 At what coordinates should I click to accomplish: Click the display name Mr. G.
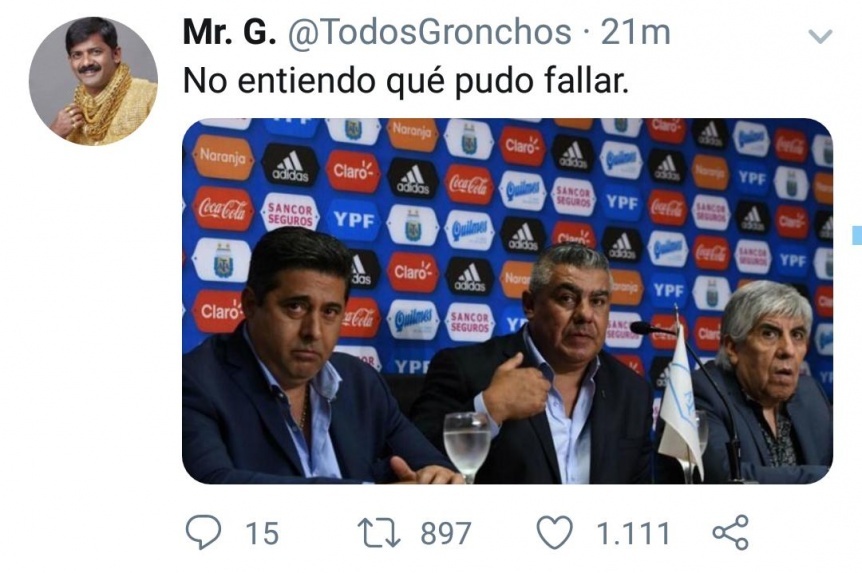[229, 32]
